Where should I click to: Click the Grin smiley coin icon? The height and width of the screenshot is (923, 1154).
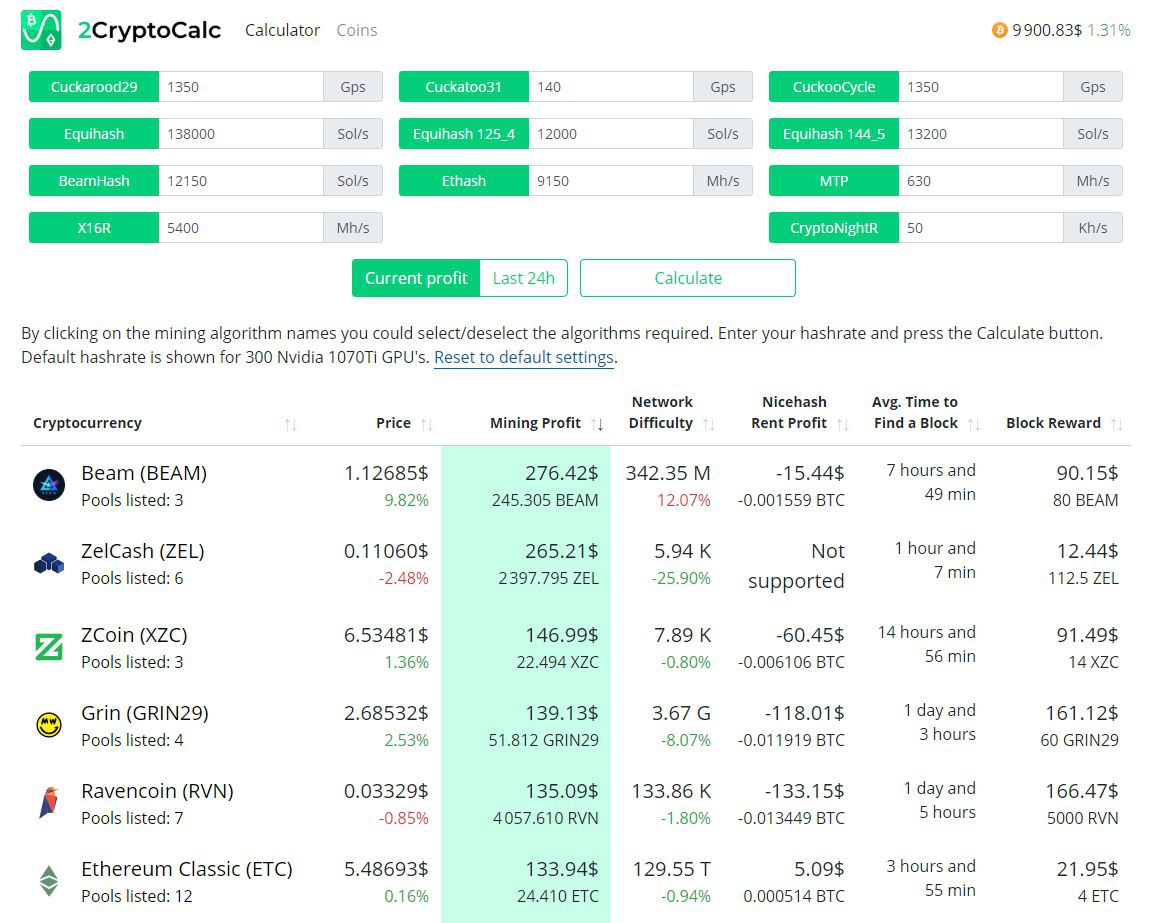[48, 725]
